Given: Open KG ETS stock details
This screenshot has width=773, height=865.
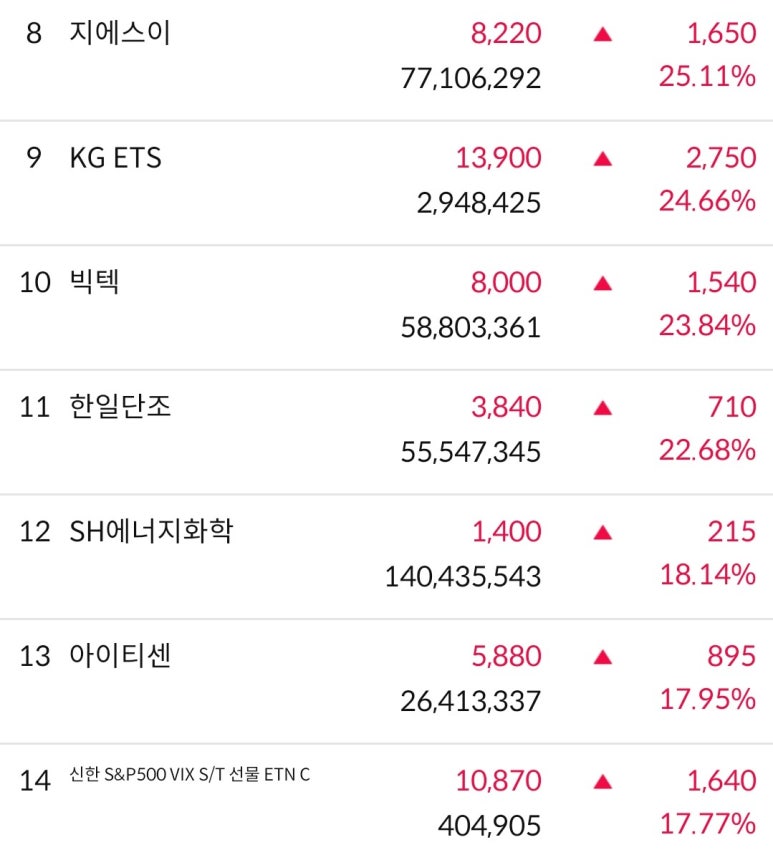Looking at the screenshot, I should click(x=115, y=158).
